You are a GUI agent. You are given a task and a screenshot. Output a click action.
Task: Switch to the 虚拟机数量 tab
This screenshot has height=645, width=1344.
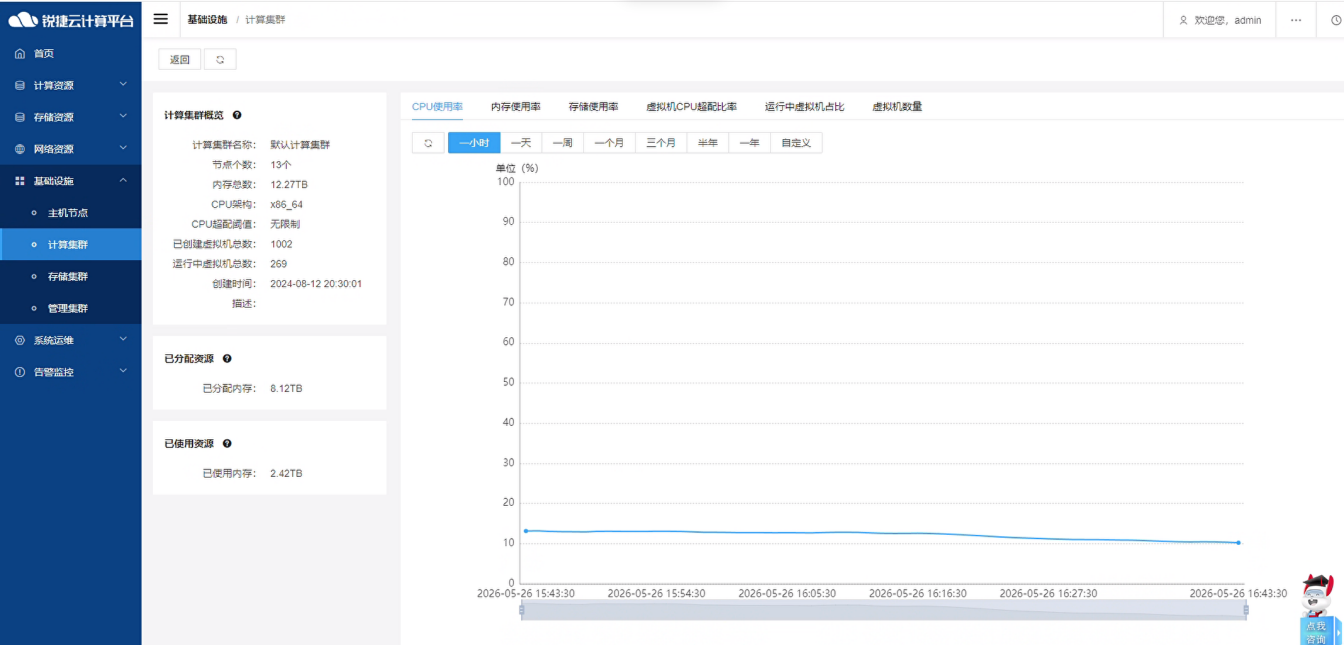[897, 106]
